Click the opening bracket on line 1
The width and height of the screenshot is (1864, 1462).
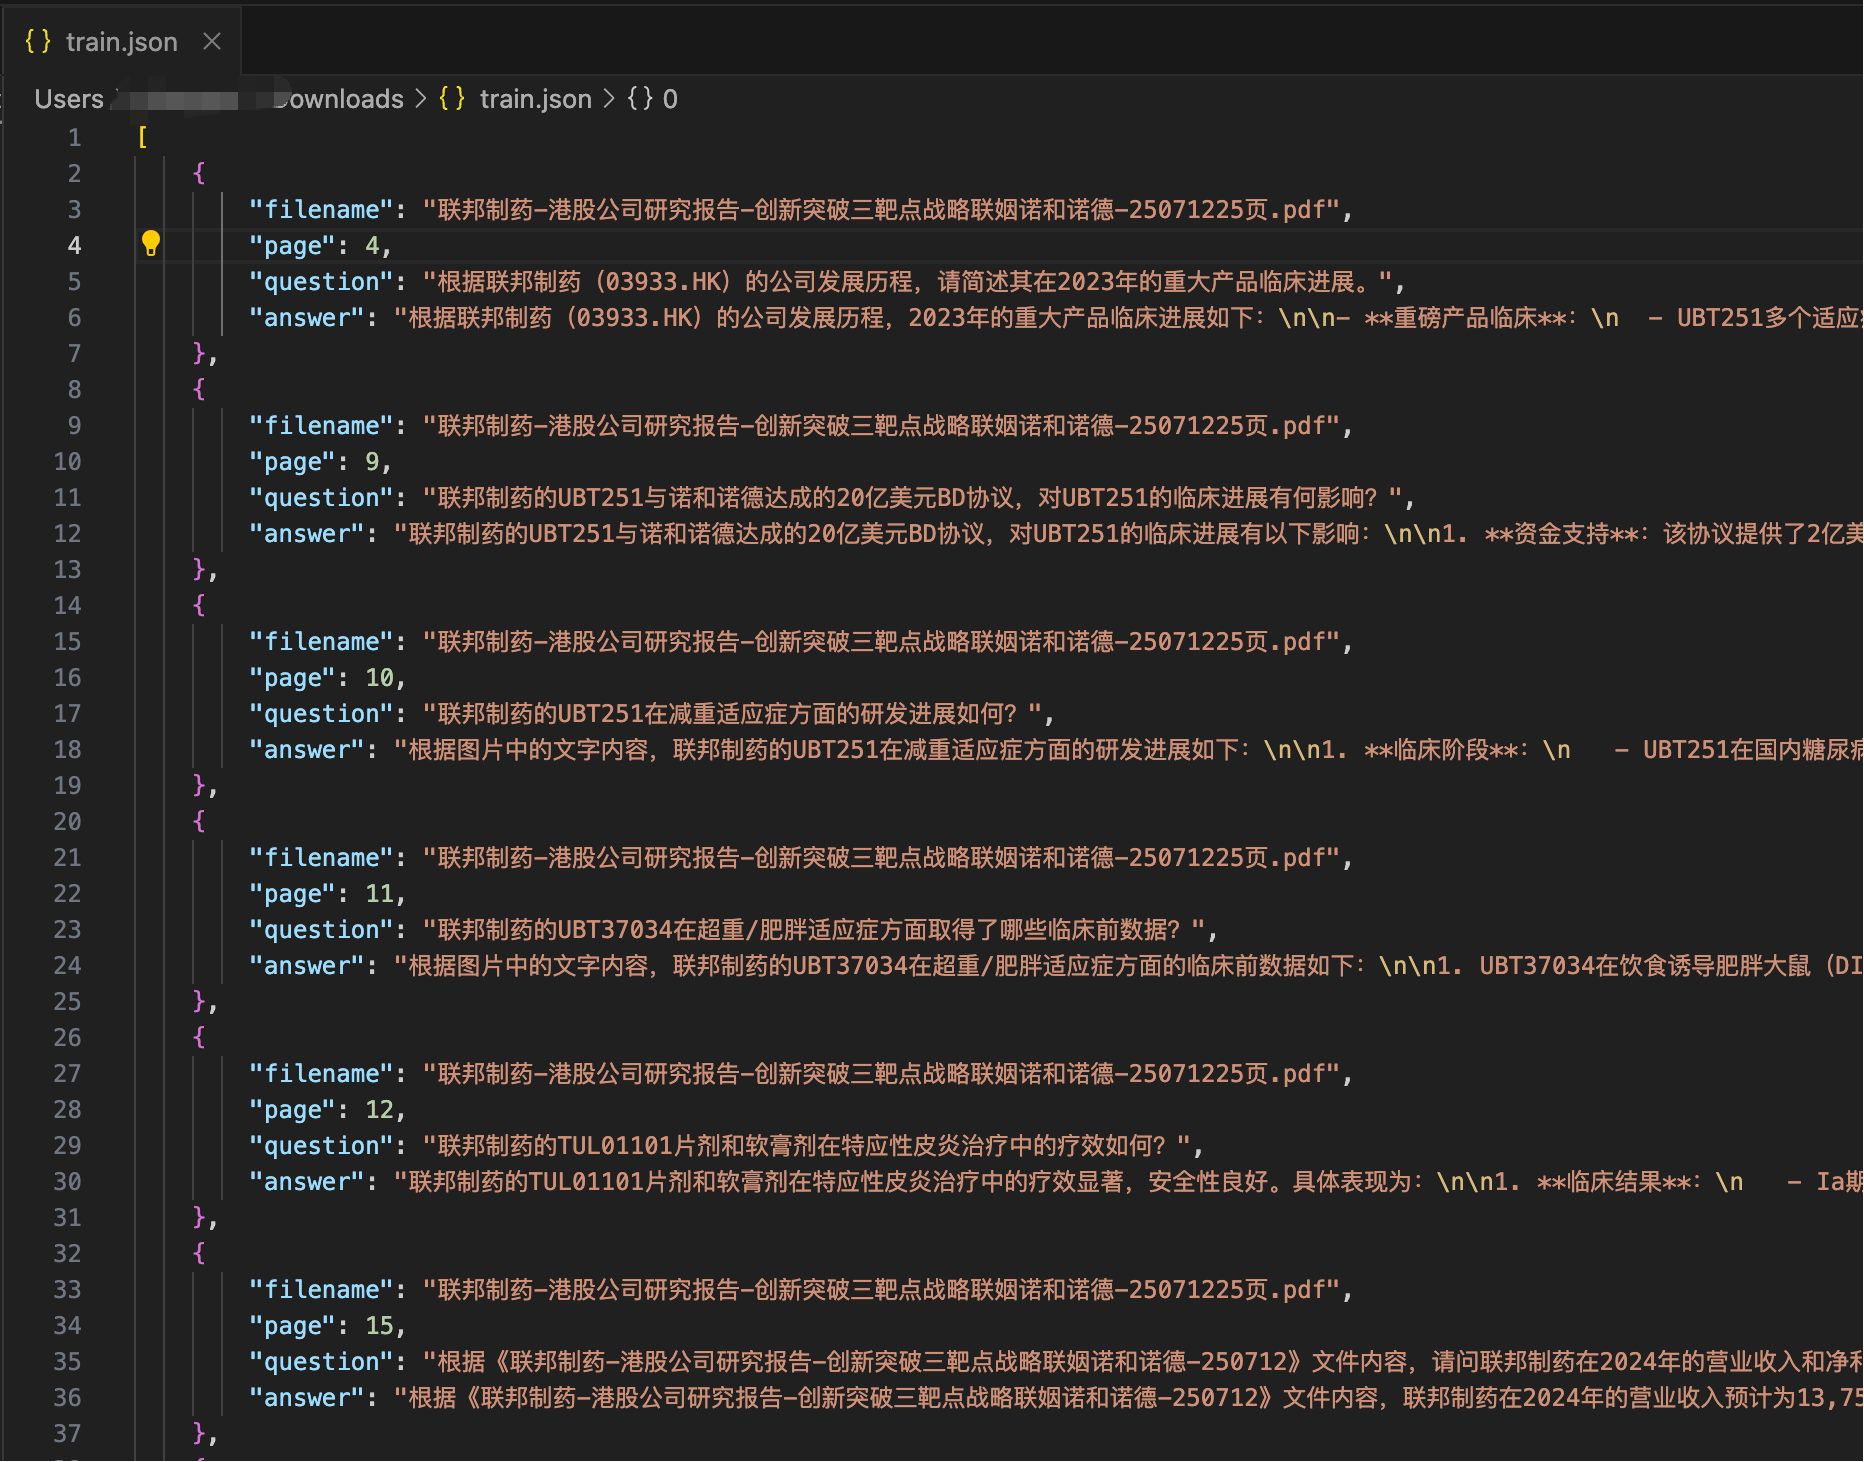pyautogui.click(x=142, y=138)
